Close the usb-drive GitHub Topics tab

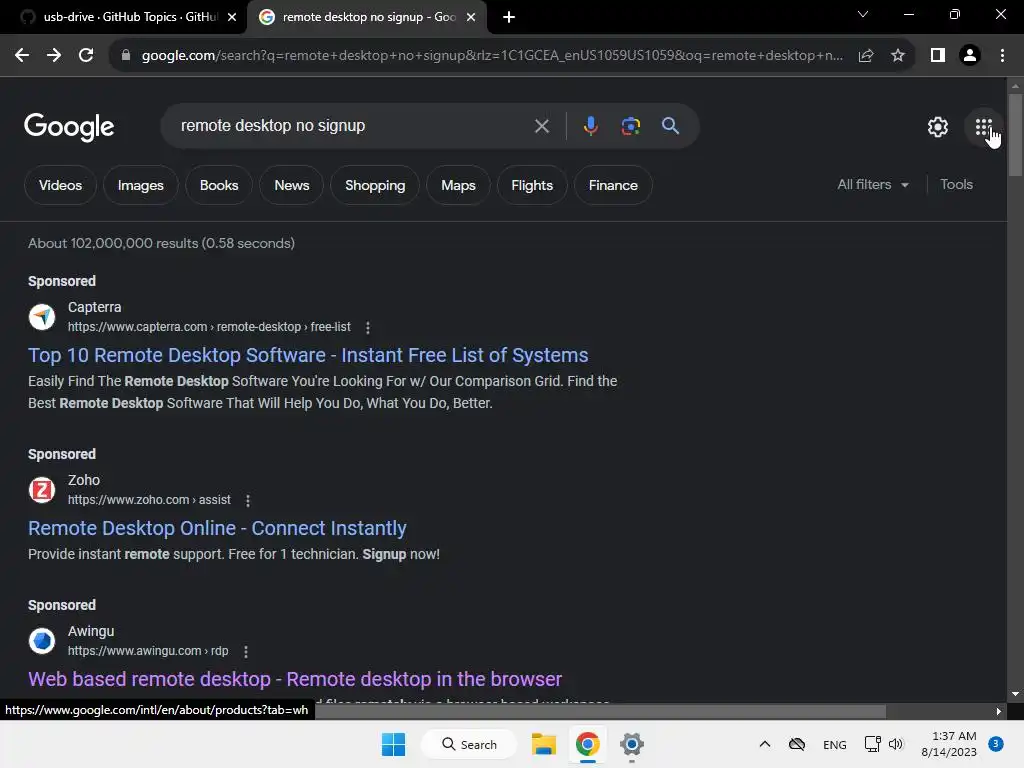[232, 17]
